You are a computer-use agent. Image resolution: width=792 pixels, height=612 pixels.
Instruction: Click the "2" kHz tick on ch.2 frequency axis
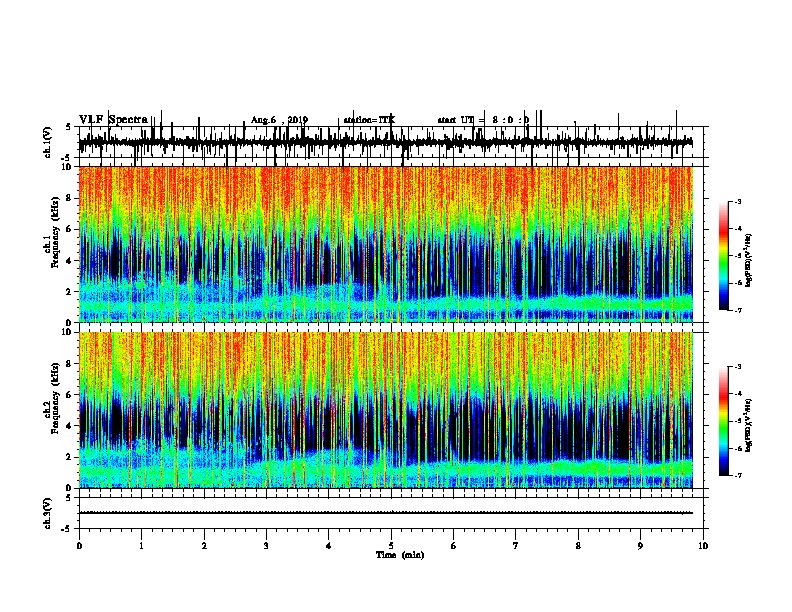(70, 457)
